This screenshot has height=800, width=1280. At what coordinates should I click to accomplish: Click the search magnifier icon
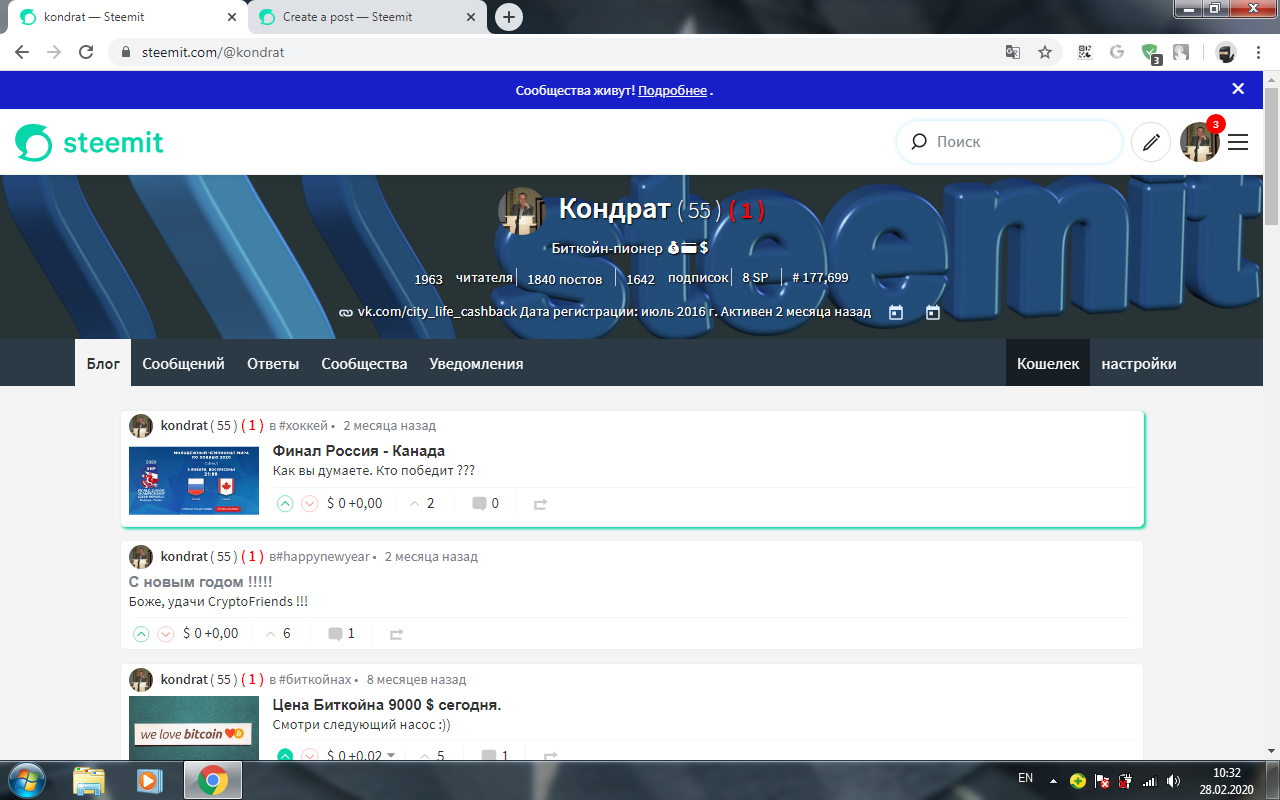pyautogui.click(x=918, y=141)
